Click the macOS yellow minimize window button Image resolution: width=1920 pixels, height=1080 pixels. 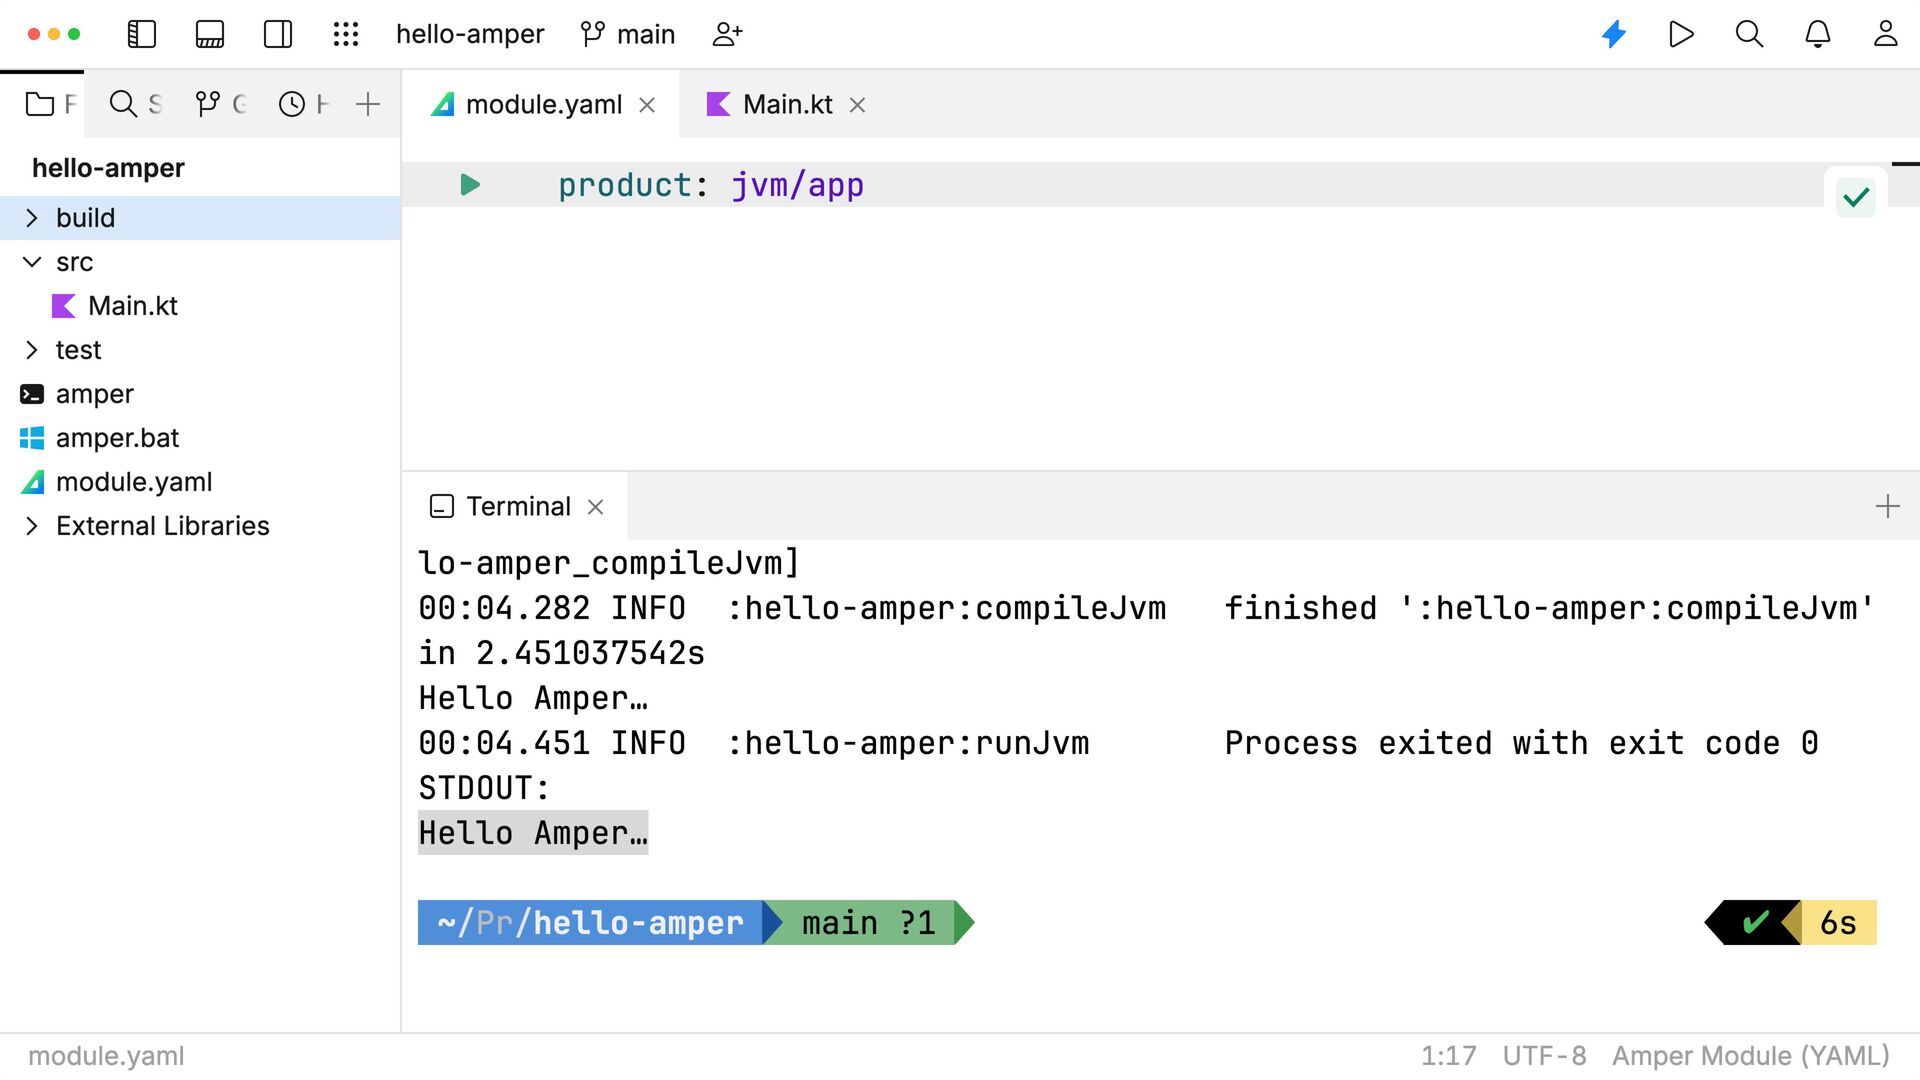tap(54, 34)
